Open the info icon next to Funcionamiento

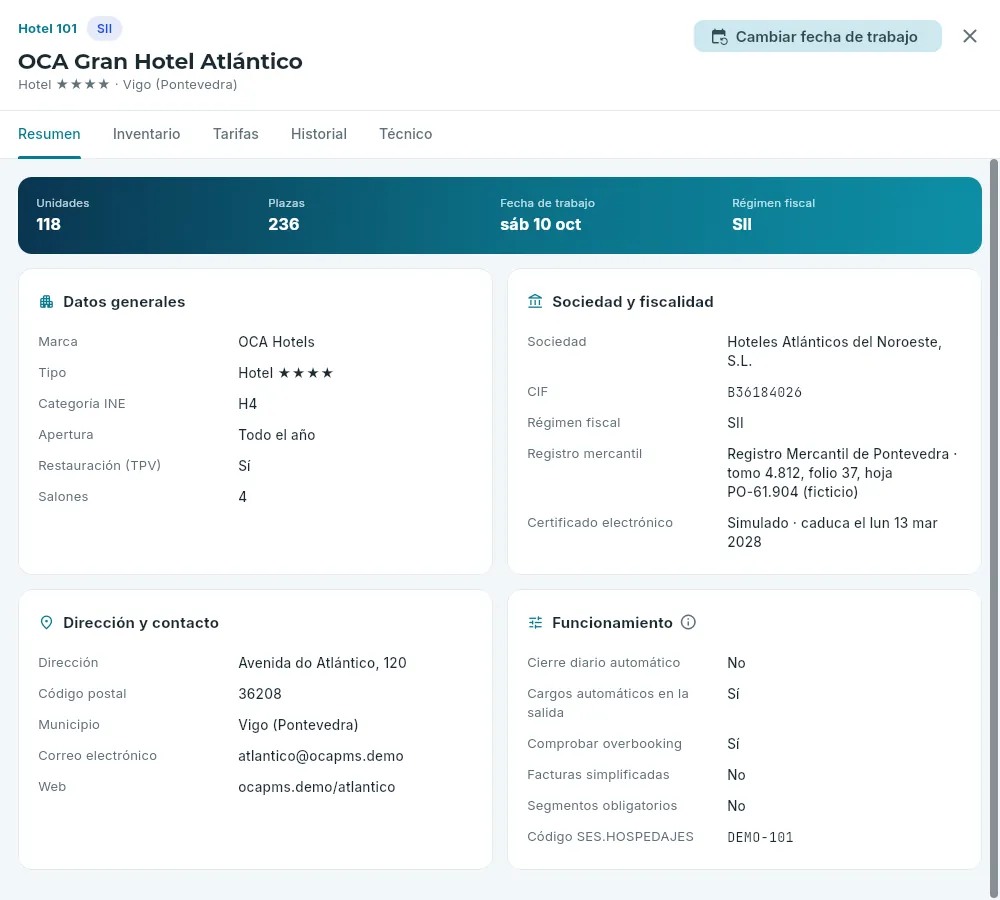(688, 622)
